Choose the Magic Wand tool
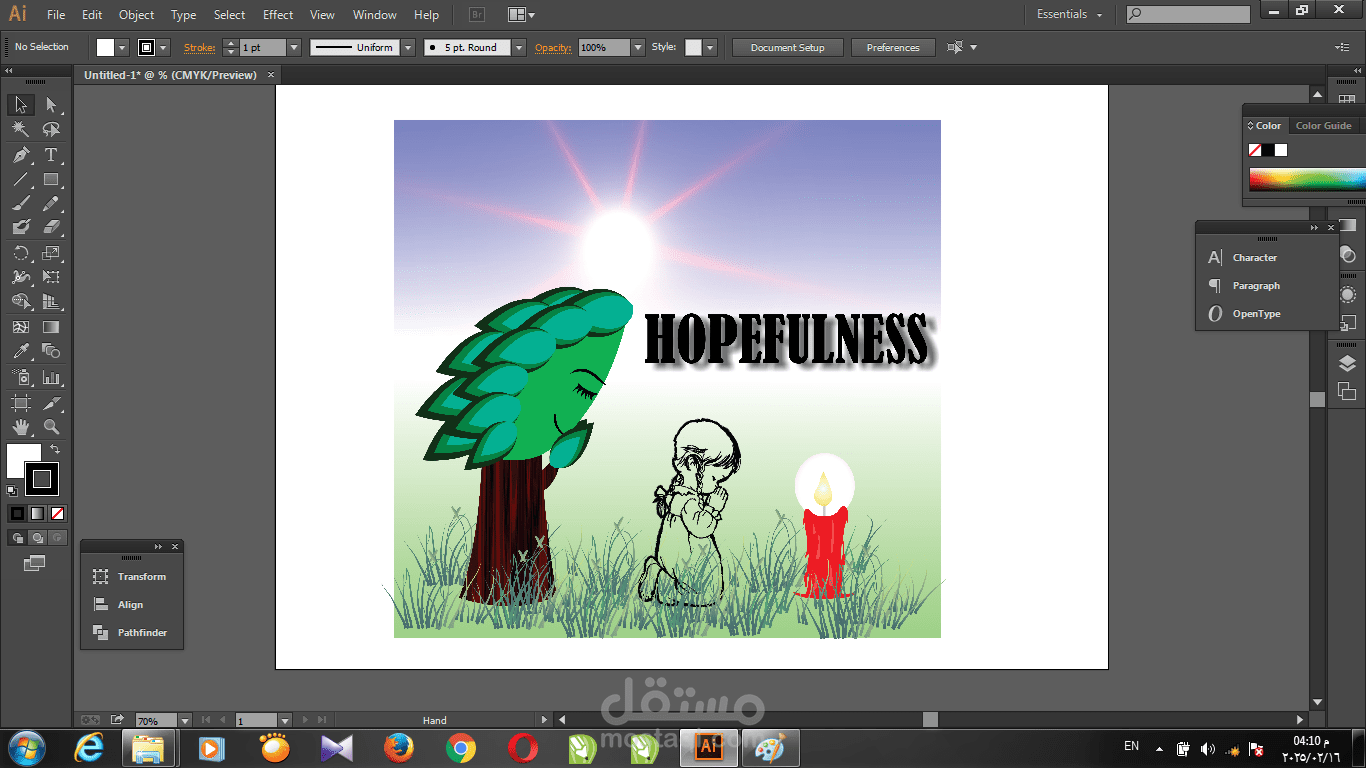Image resolution: width=1366 pixels, height=768 pixels. 21,130
